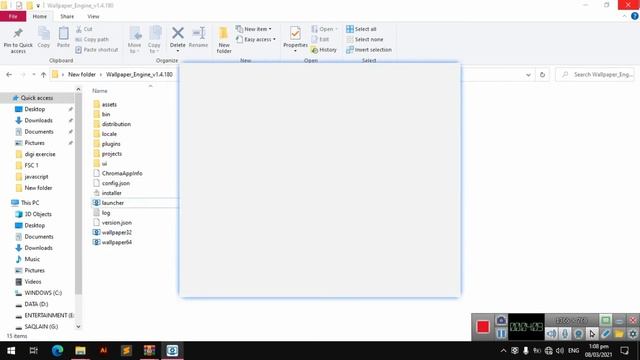Open recent locations dropdown arrow
The height and width of the screenshot is (360, 640).
tap(33, 75)
